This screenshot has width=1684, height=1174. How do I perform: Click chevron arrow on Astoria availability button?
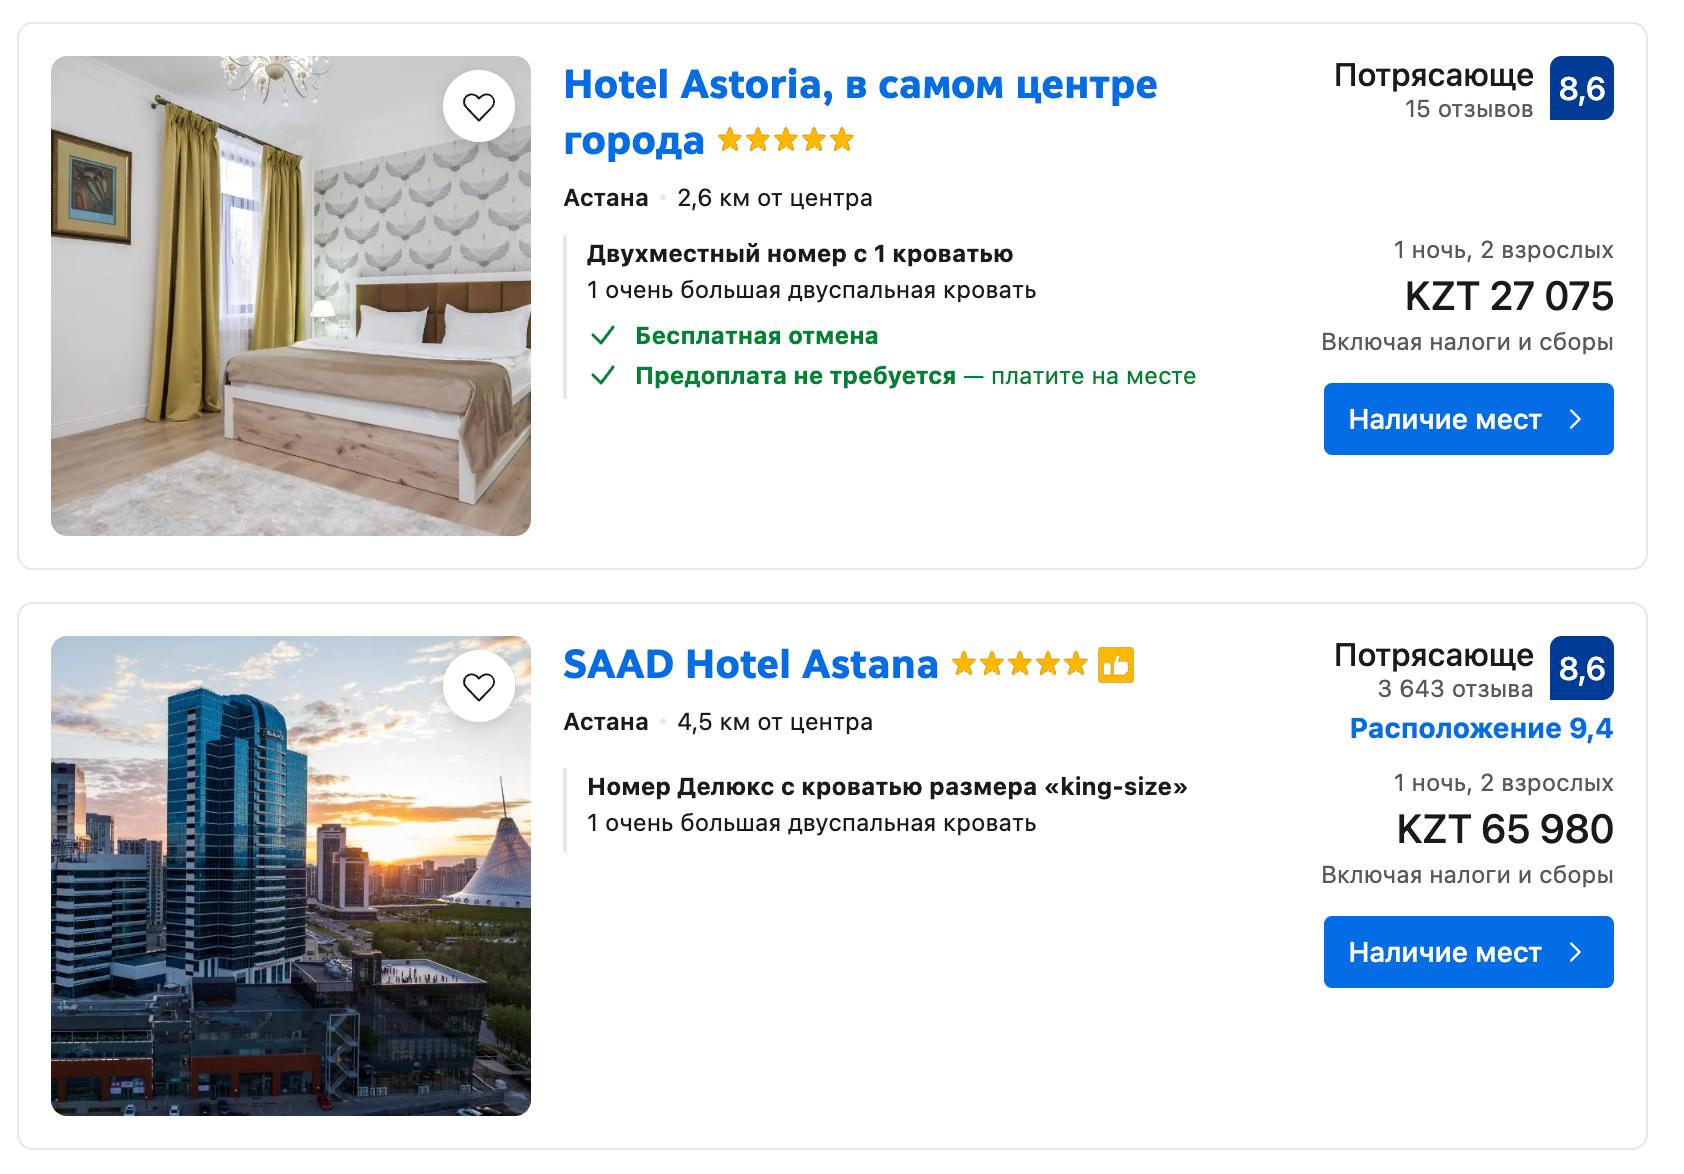click(1576, 419)
